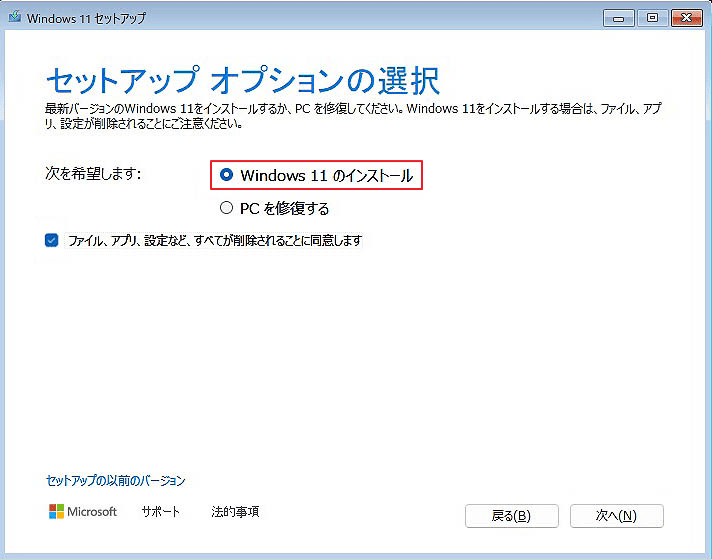Click the Windows 11 setup title bar icon
This screenshot has height=559, width=712.
coord(15,17)
